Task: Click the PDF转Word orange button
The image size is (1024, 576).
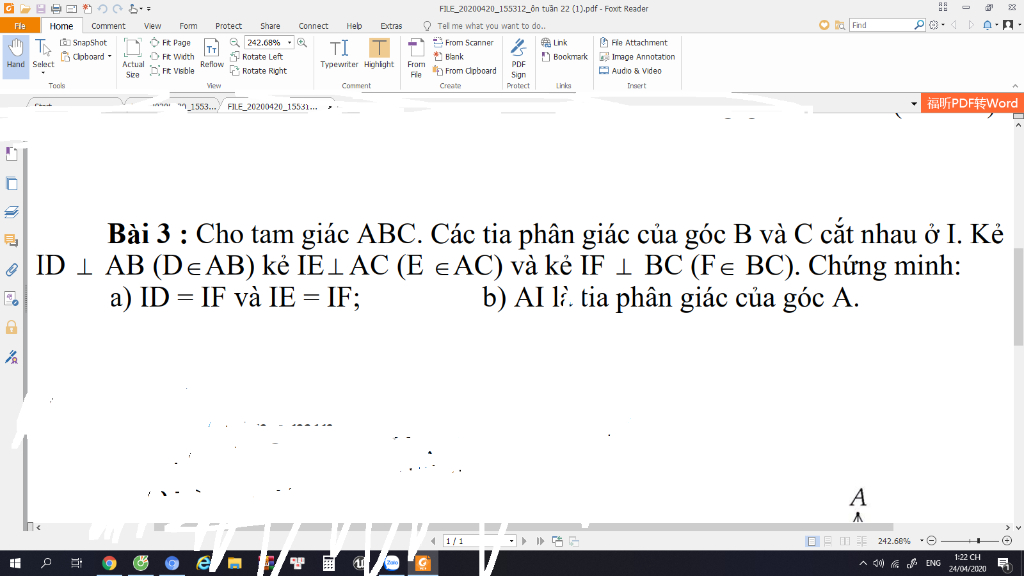Action: tap(972, 103)
